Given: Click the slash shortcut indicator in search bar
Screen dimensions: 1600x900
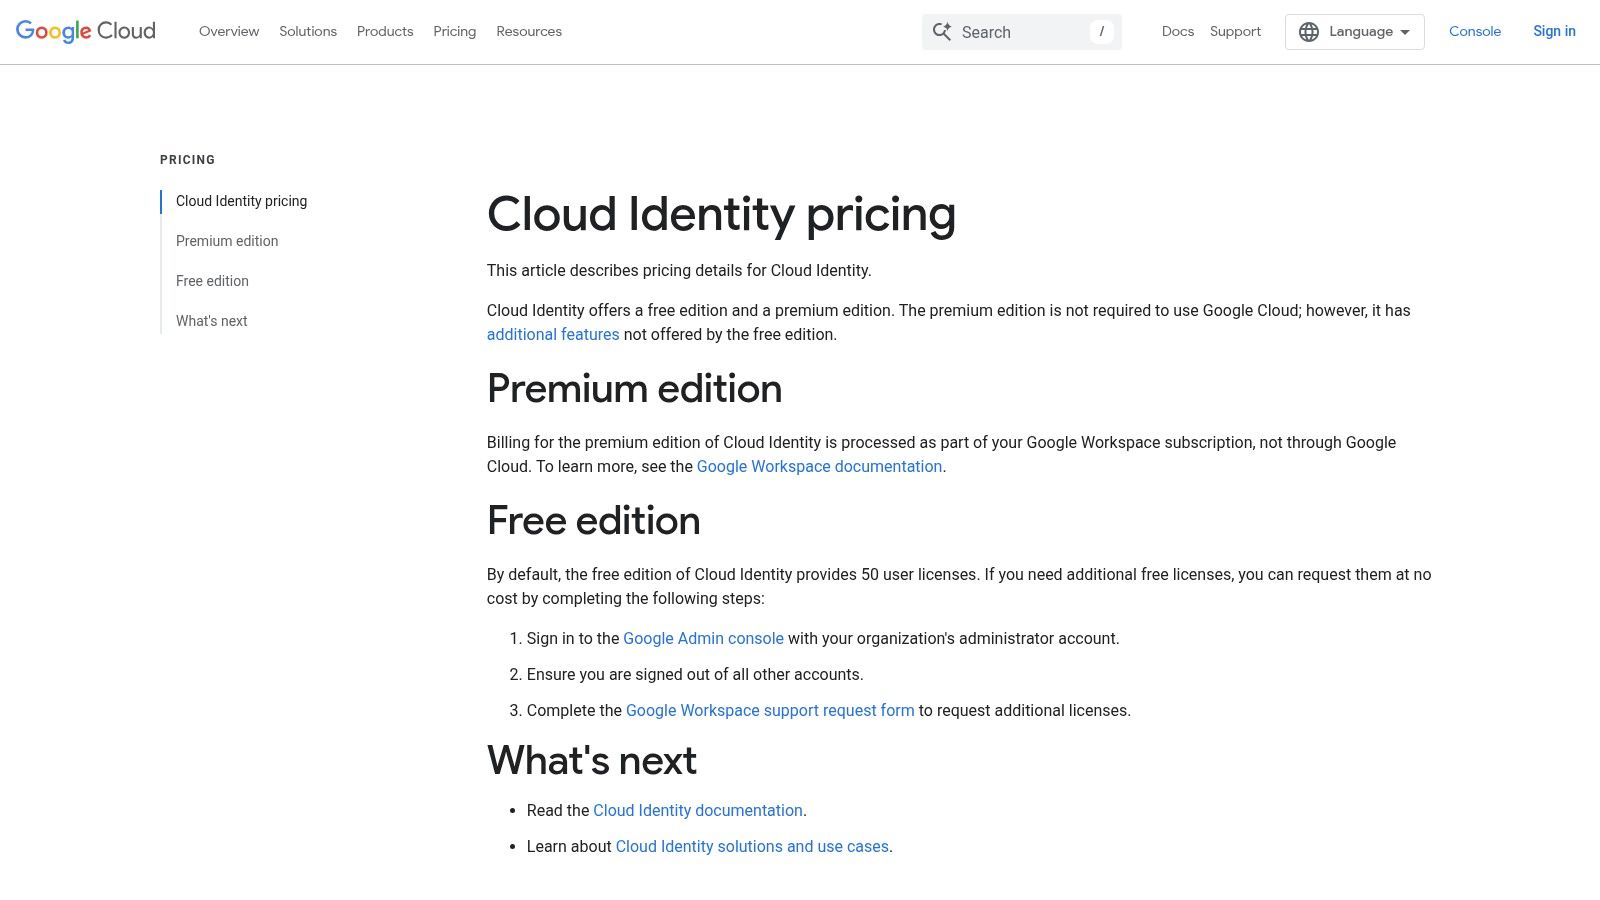Looking at the screenshot, I should (x=1101, y=31).
